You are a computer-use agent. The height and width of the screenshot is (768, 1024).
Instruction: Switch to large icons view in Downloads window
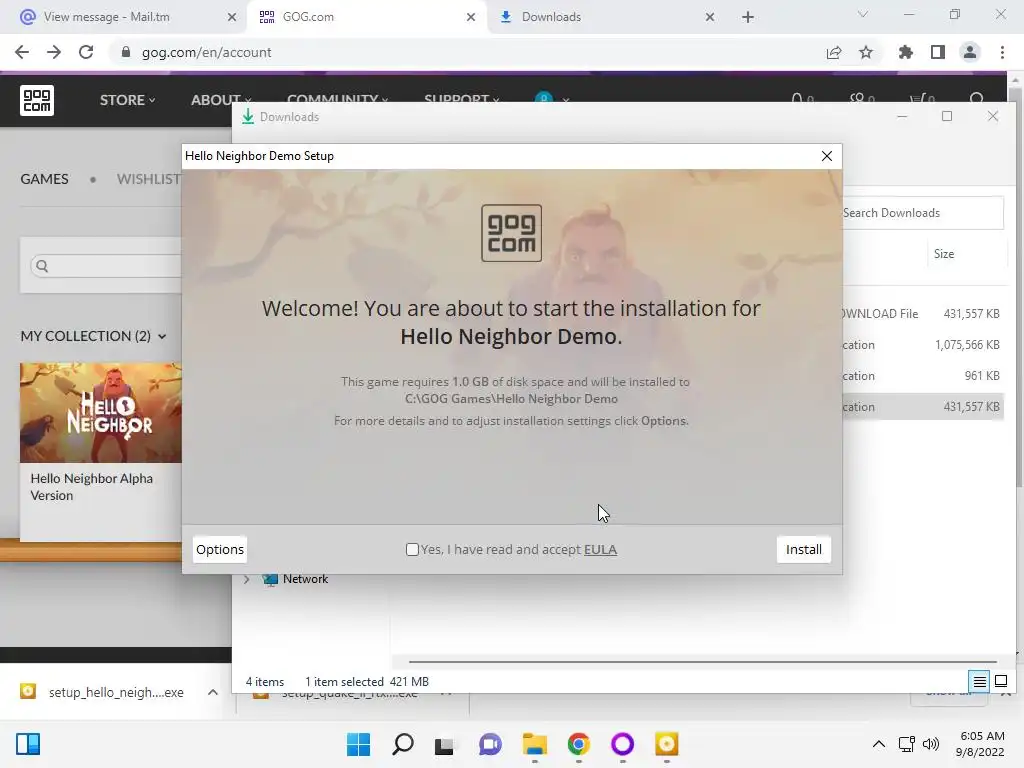coord(1001,682)
